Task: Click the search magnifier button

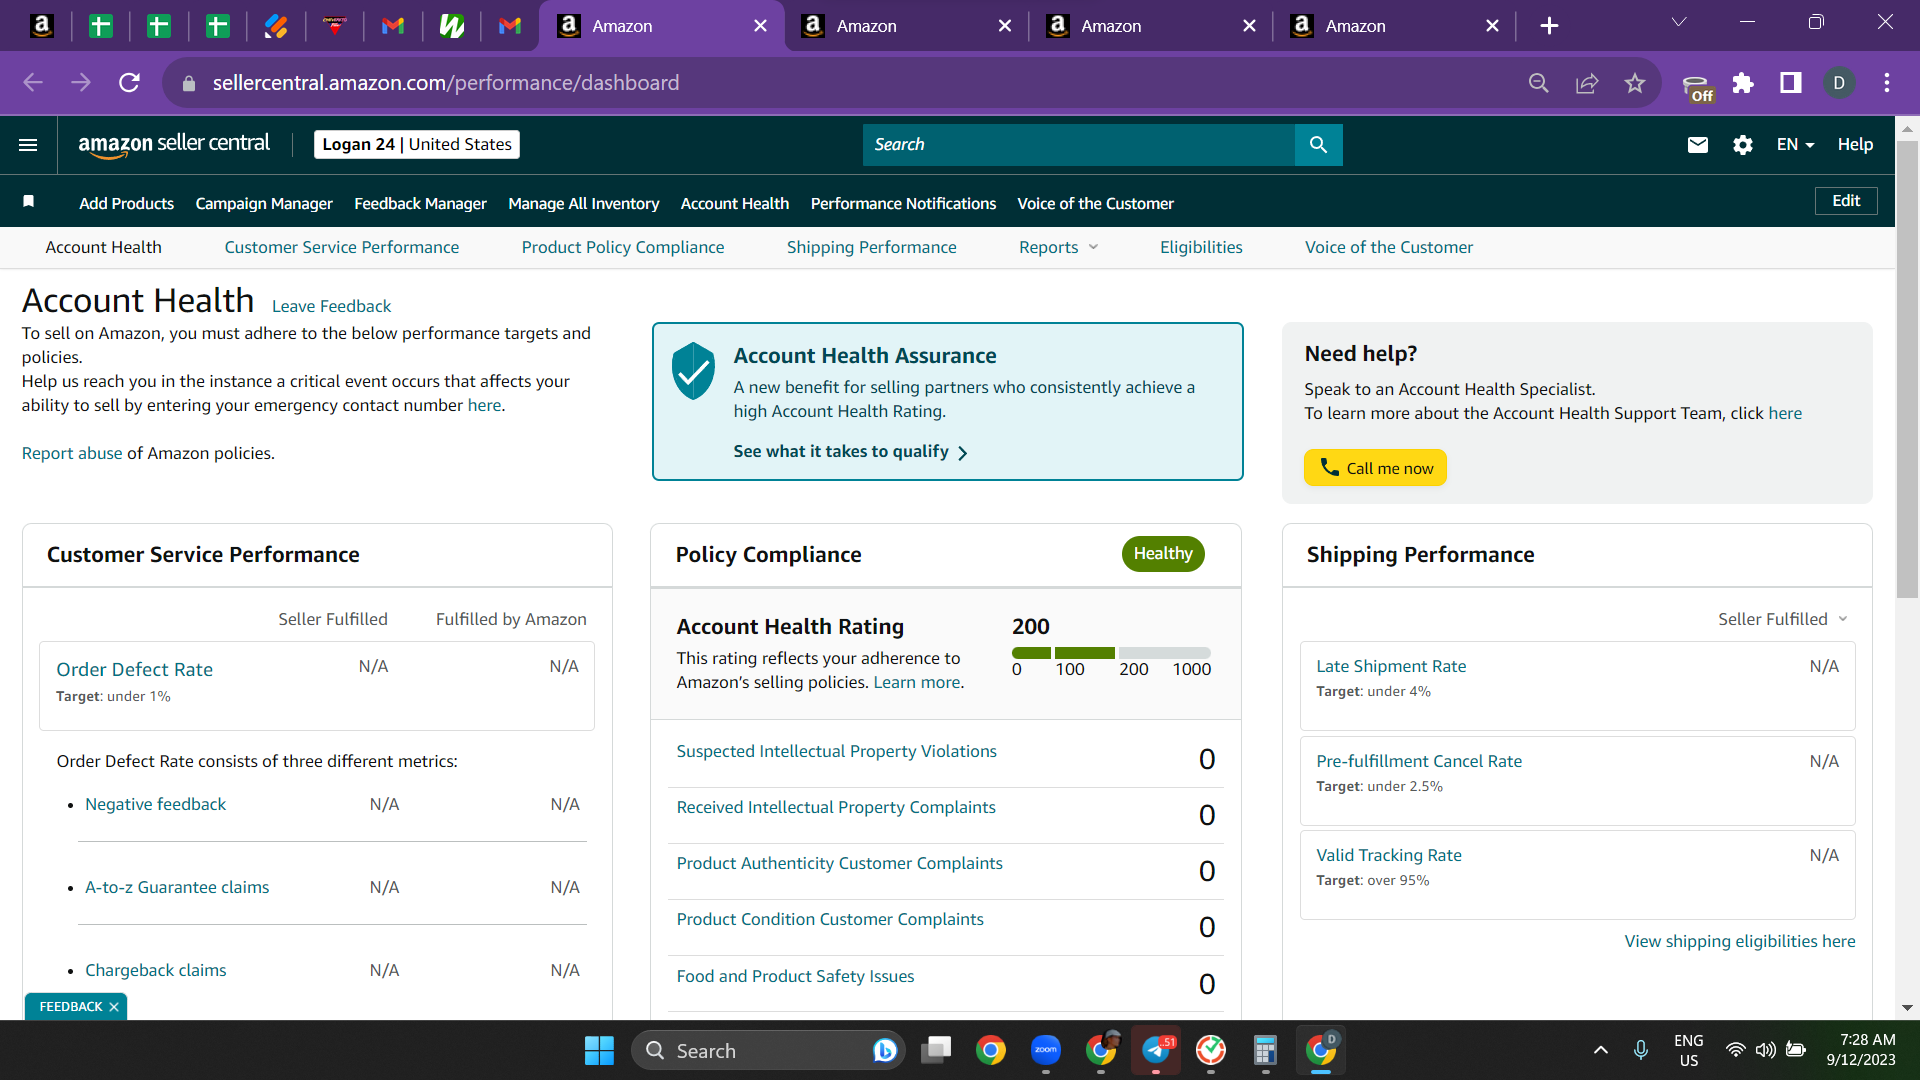Action: [x=1318, y=145]
